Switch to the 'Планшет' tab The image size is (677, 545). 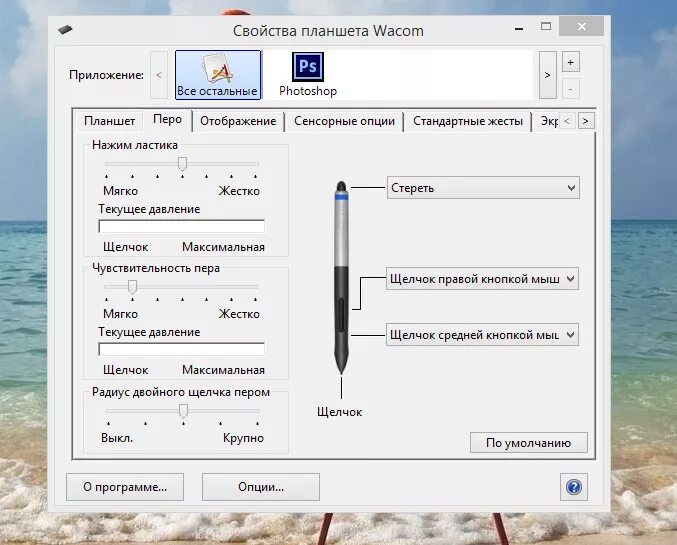(109, 121)
